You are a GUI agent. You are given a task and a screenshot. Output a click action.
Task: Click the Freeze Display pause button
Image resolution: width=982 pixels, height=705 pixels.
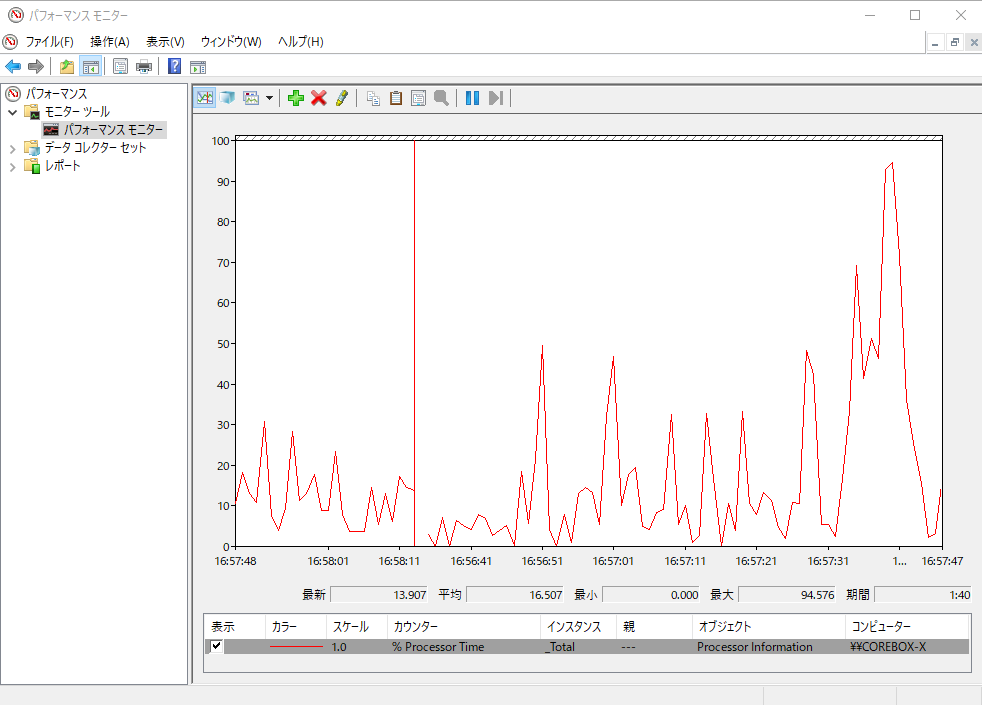pyautogui.click(x=472, y=98)
